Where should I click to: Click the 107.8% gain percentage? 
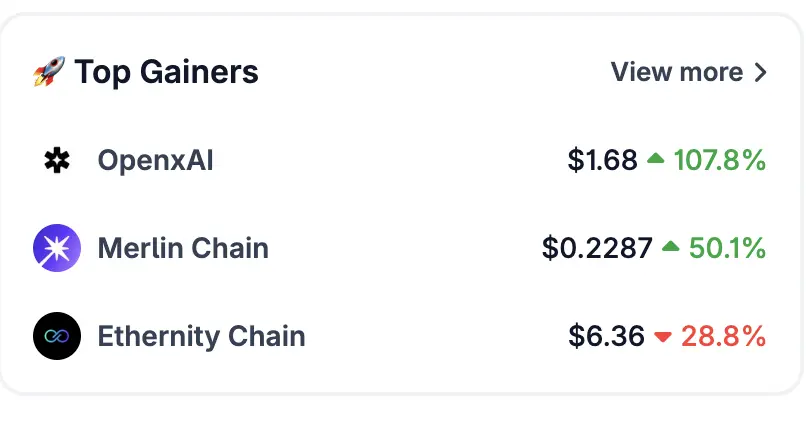click(x=720, y=160)
